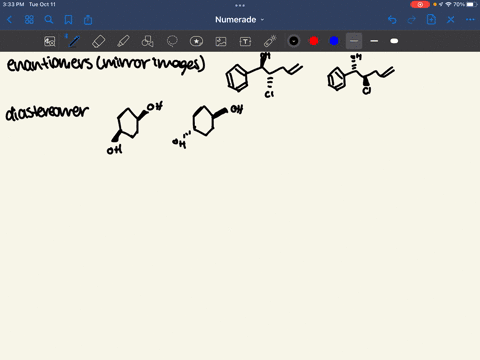Select the Highlighter tool
This screenshot has width=480, height=360.
(123, 41)
